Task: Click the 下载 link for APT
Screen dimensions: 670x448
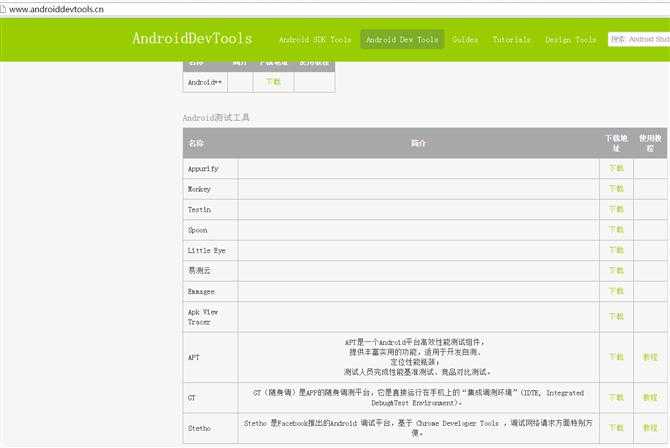Action: coord(616,357)
